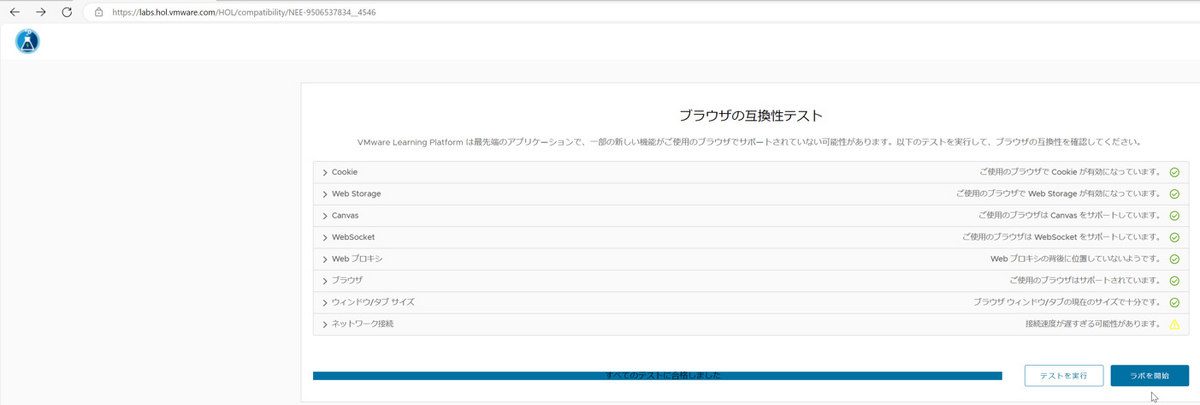Click the lock icon in the address bar
Image resolution: width=1200 pixels, height=405 pixels.
click(x=99, y=12)
